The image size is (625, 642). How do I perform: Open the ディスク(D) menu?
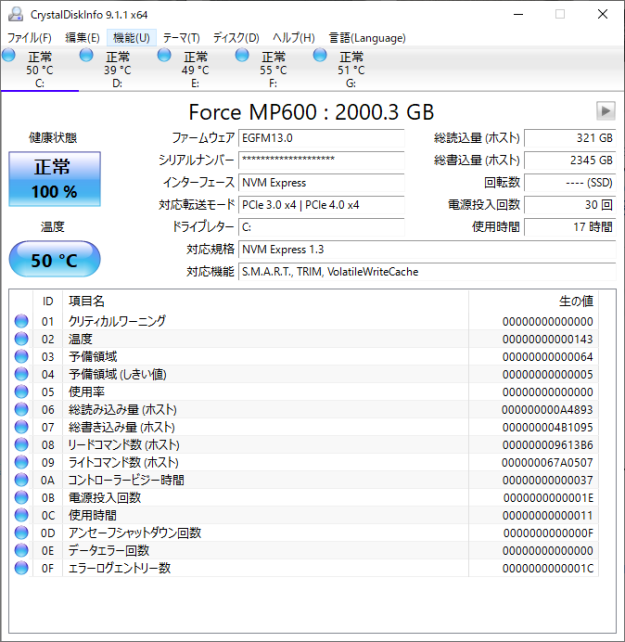[x=236, y=38]
